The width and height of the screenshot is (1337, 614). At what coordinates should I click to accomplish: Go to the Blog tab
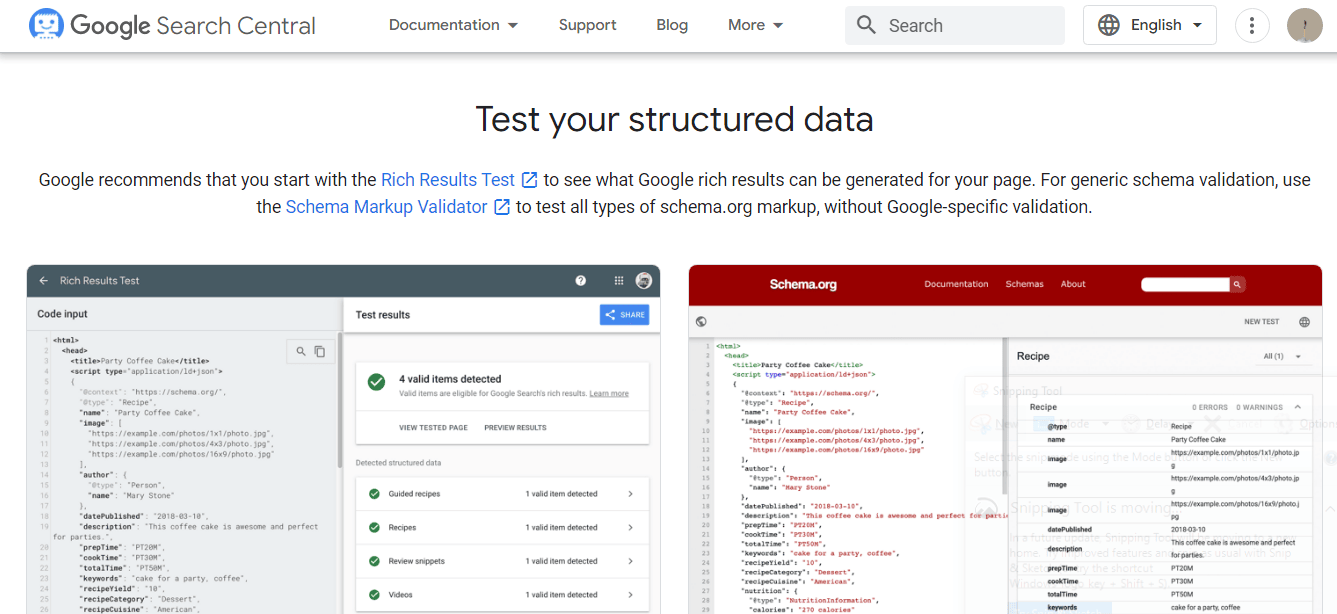[x=672, y=25]
